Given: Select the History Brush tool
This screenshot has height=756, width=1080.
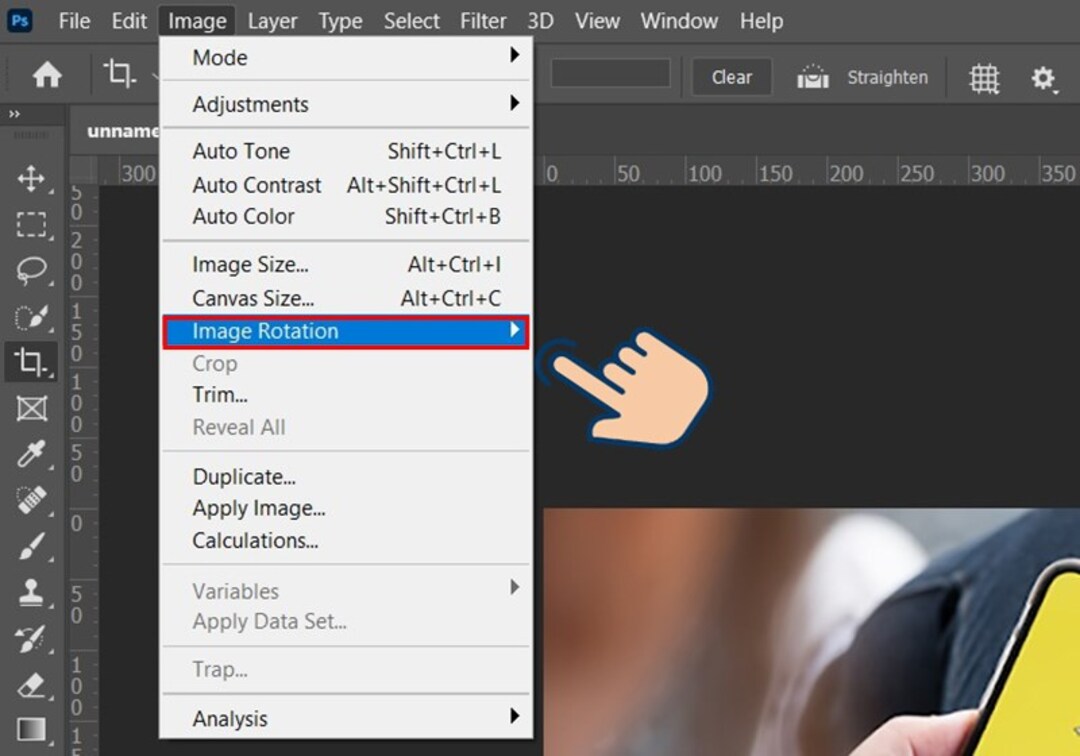Looking at the screenshot, I should pos(31,639).
